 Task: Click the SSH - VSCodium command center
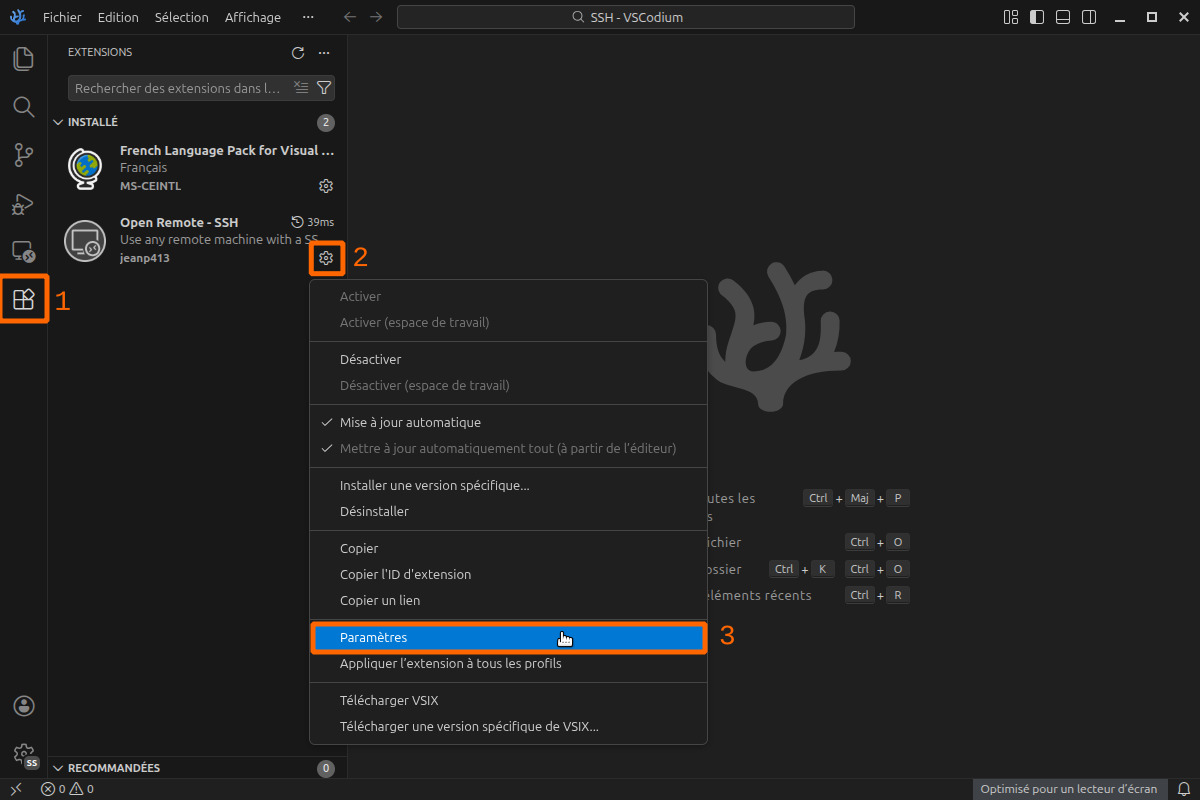pyautogui.click(x=626, y=17)
